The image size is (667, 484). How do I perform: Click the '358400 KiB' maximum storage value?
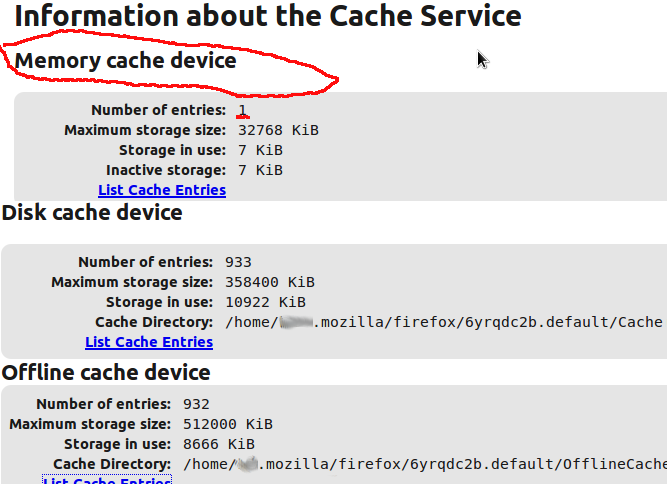click(x=270, y=282)
